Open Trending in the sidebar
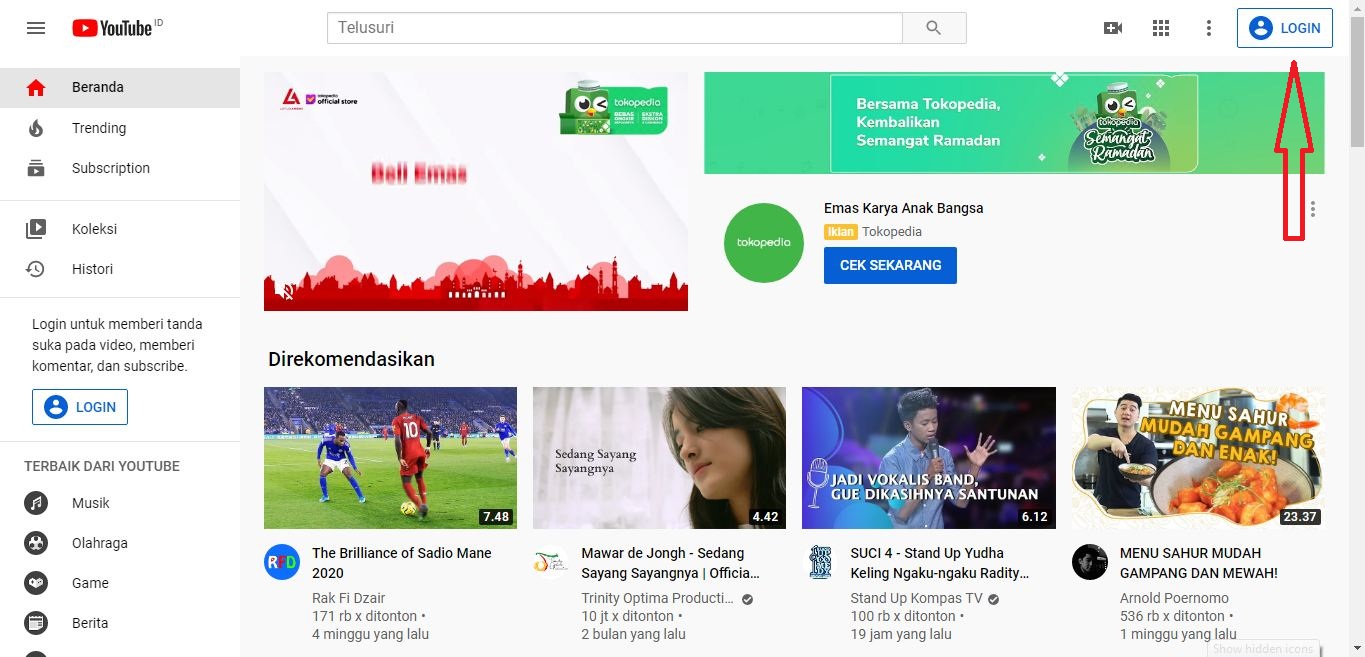 click(120, 128)
